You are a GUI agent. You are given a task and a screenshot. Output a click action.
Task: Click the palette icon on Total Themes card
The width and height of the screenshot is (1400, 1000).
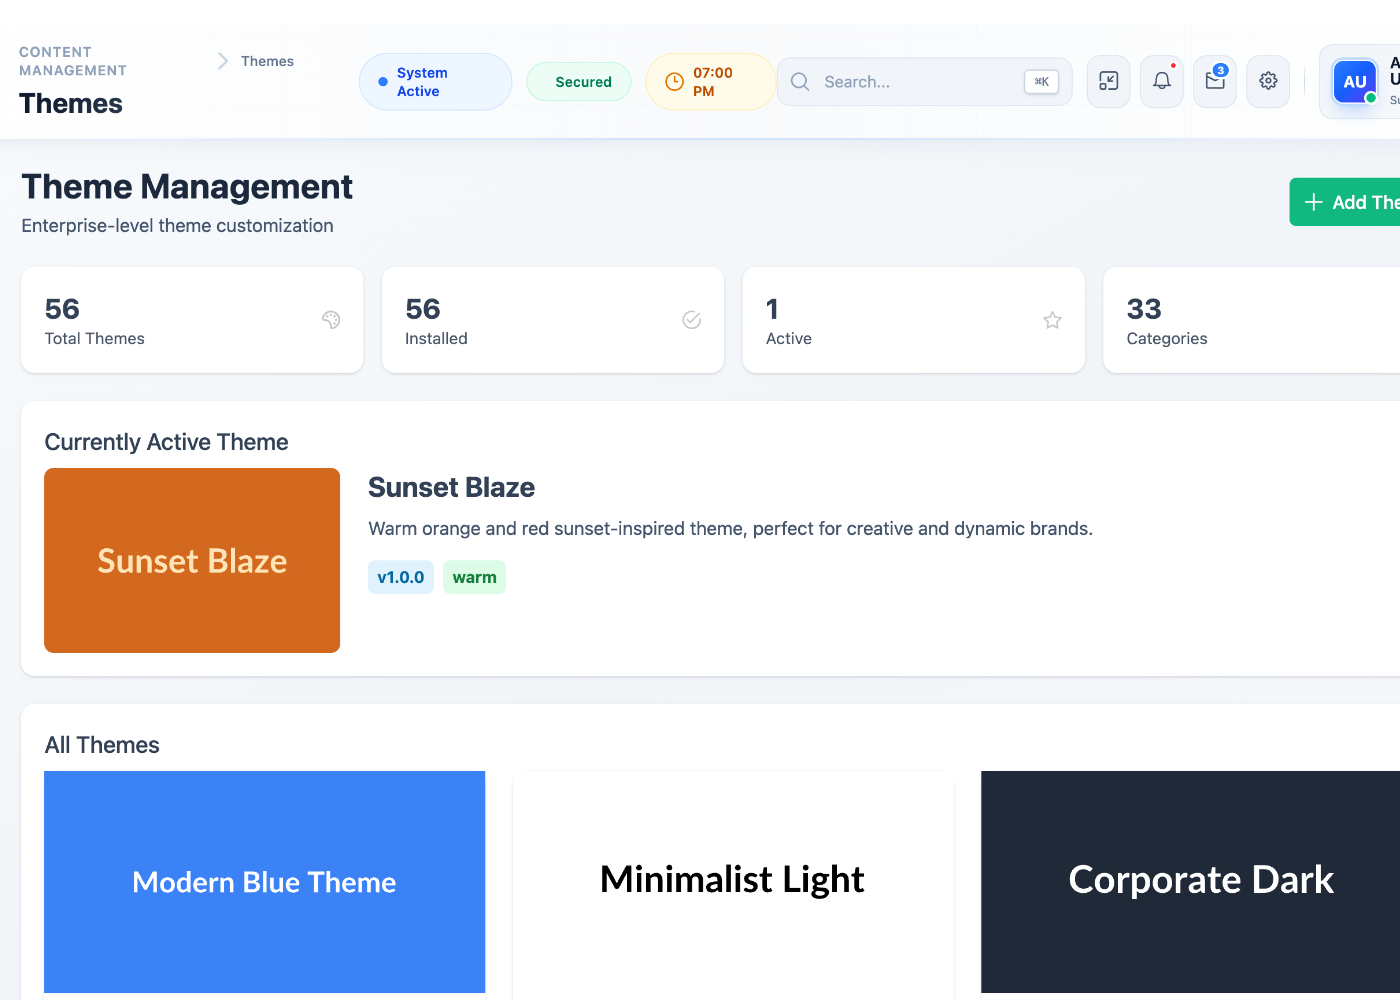331,320
